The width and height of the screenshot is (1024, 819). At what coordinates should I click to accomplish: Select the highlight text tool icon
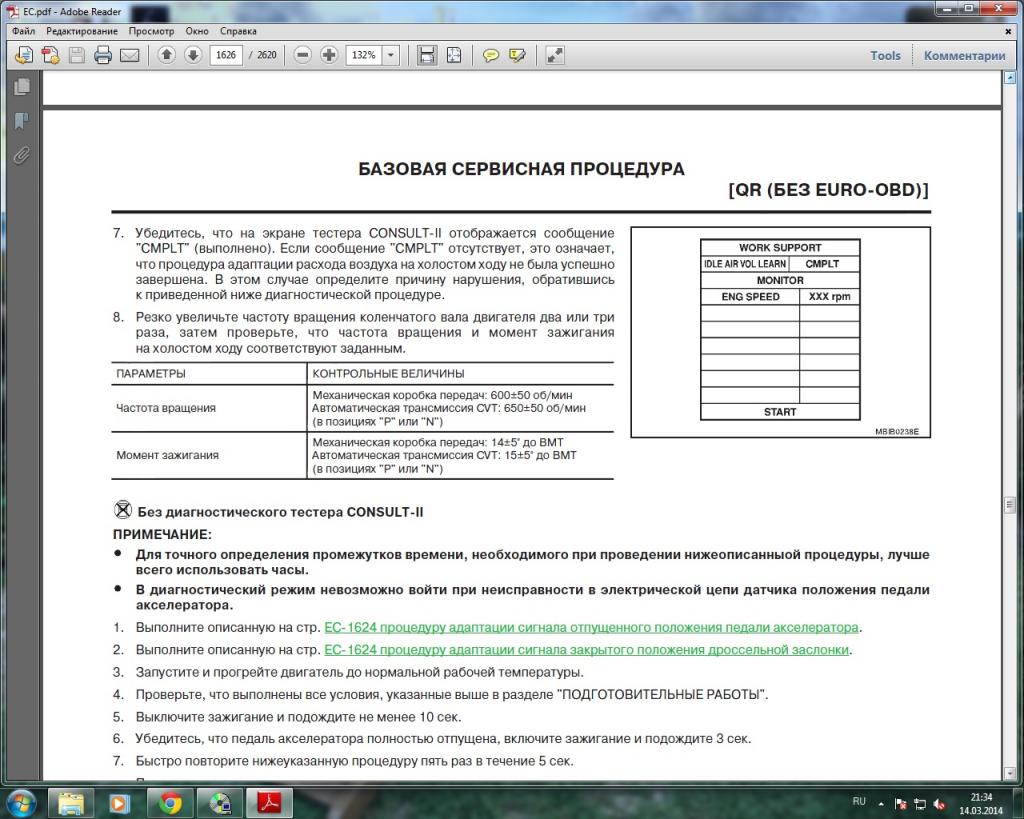(517, 56)
